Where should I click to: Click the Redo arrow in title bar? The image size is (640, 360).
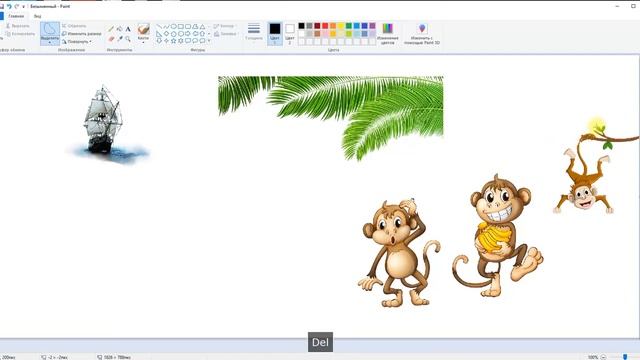pos(17,7)
